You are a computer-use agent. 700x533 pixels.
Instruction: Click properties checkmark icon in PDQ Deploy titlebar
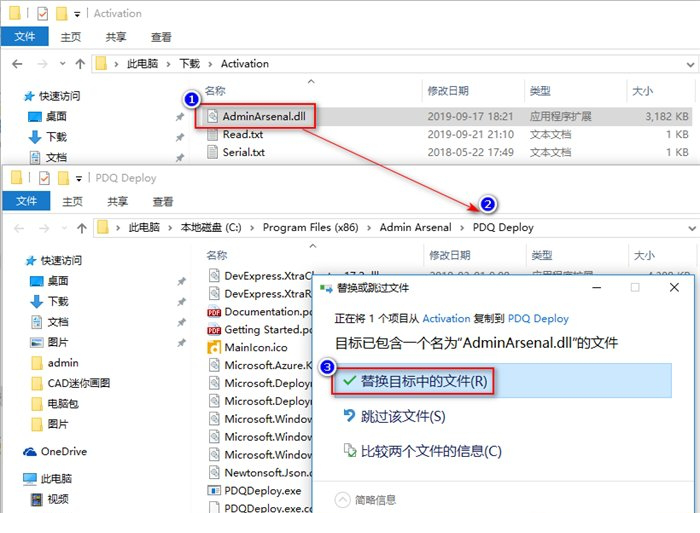(x=45, y=179)
